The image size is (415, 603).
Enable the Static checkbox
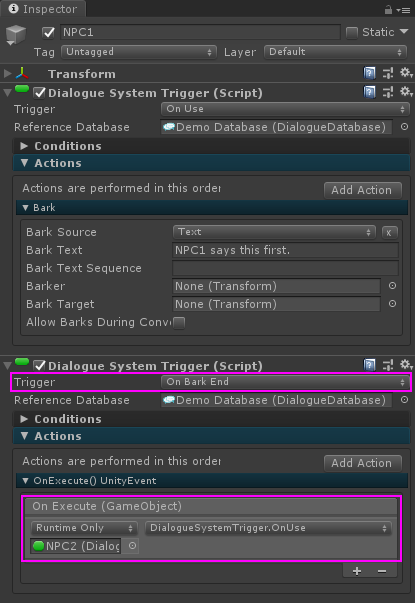coord(352,33)
